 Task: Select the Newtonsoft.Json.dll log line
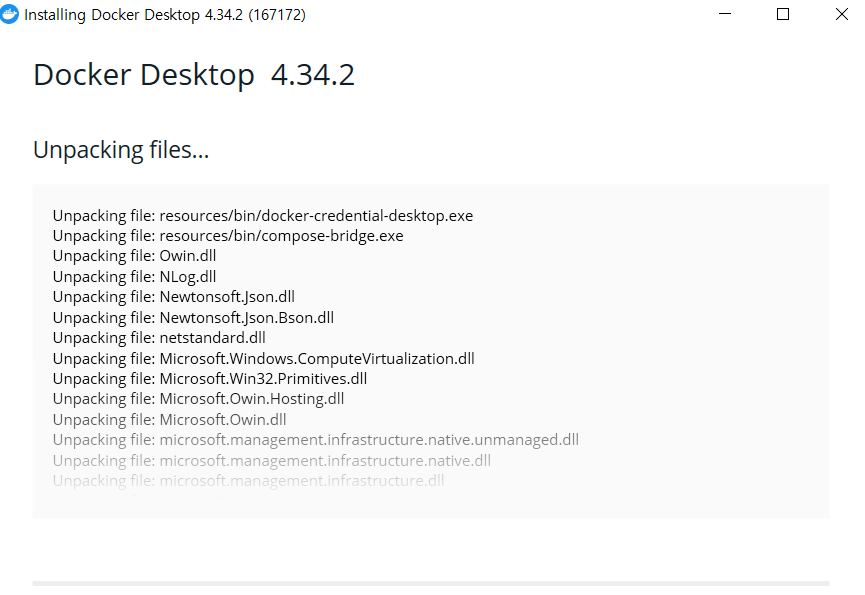[x=174, y=297]
